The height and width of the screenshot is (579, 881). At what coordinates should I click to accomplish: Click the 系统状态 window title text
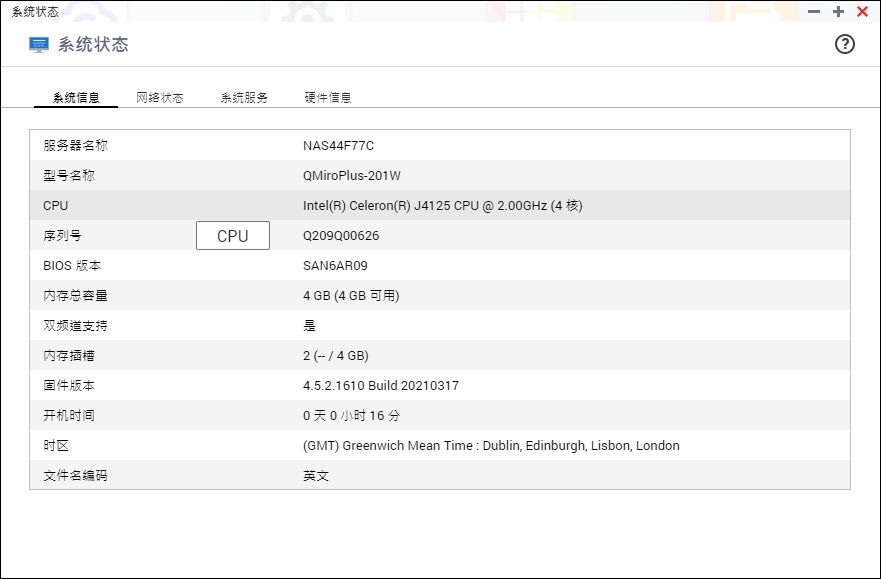[x=35, y=12]
